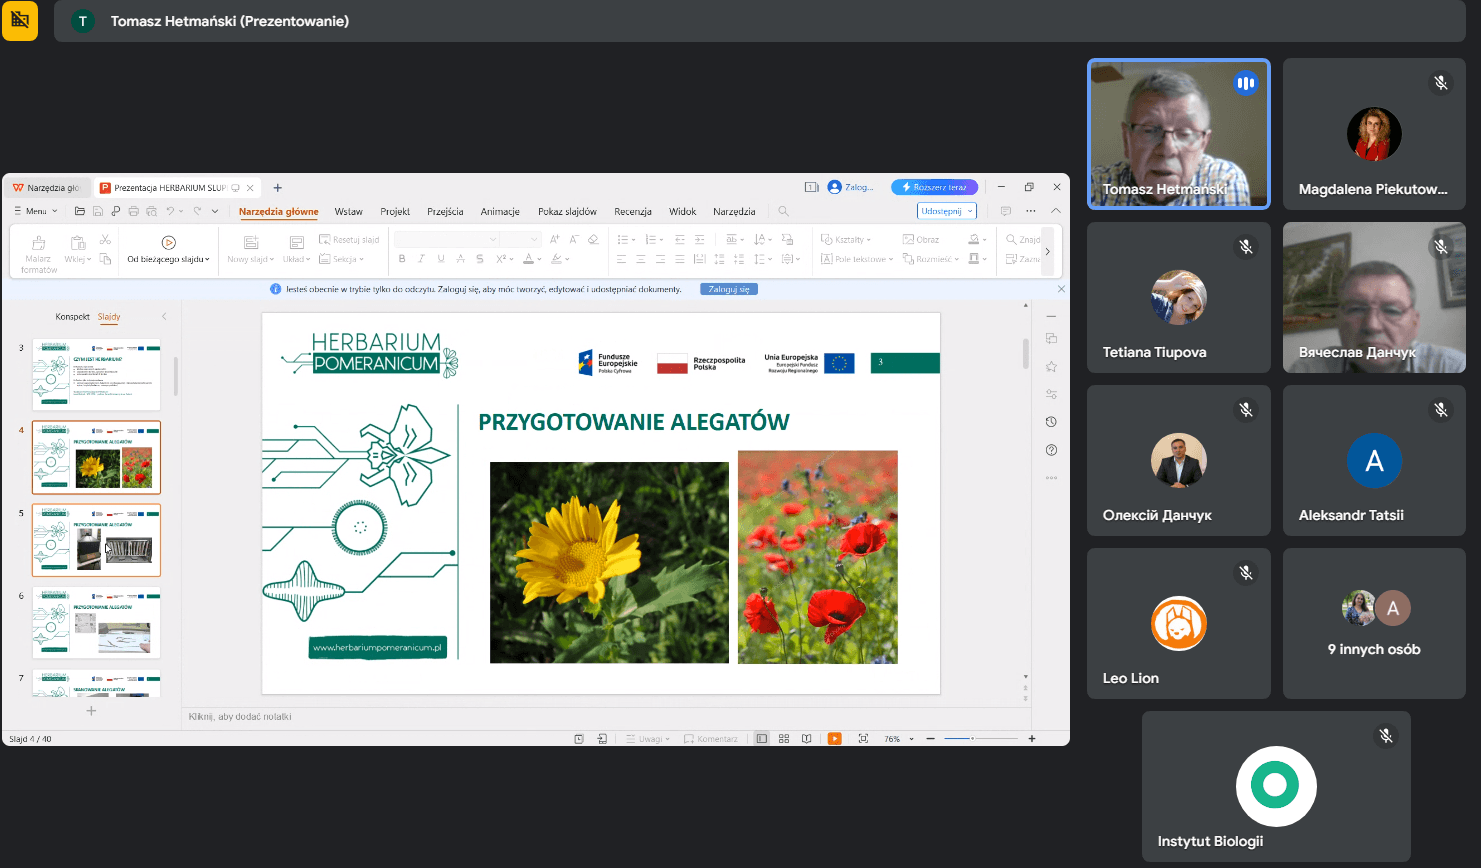Click the Italic formatting icon
The height and width of the screenshot is (868, 1481).
(421, 259)
